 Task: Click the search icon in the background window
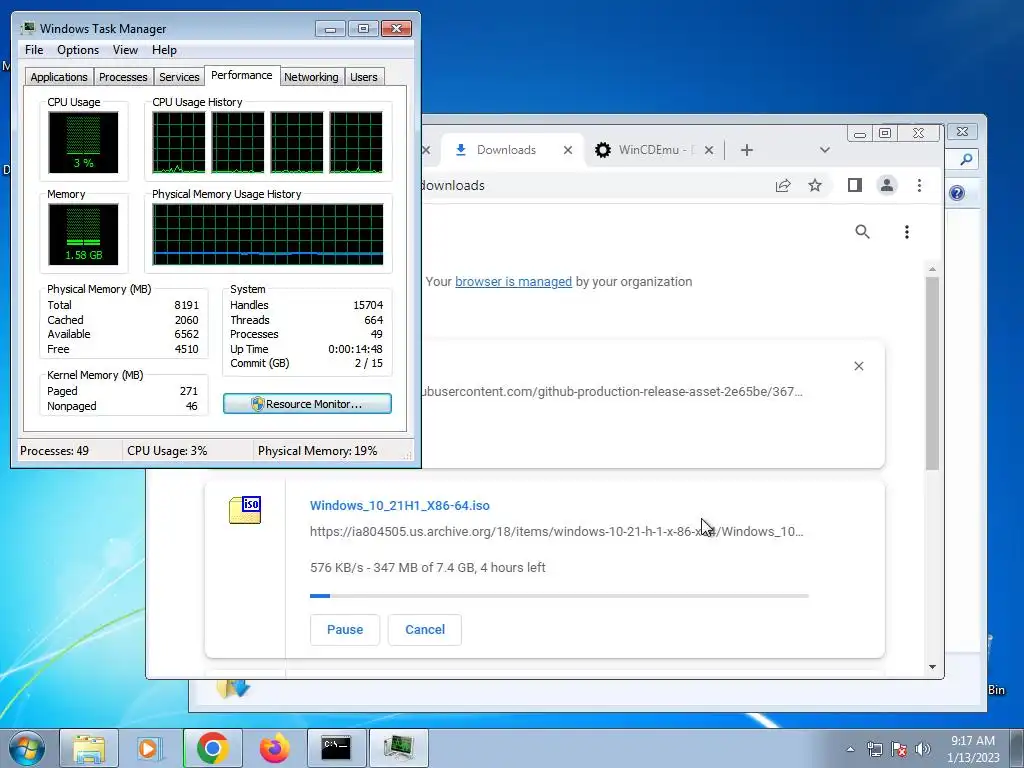[966, 159]
